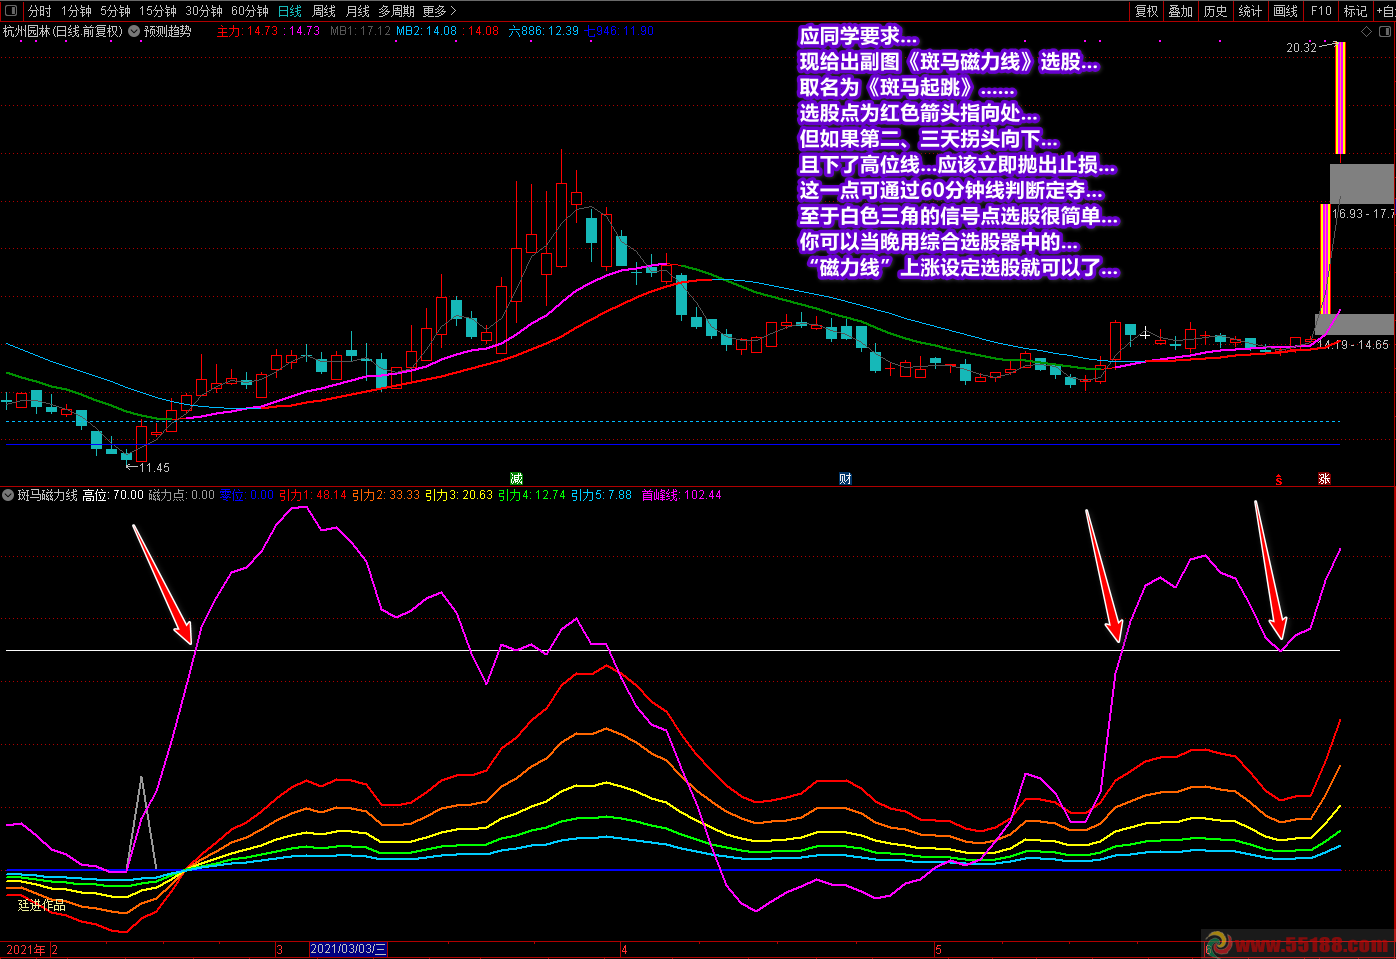
Task: Click the red $ marker icon
Action: pos(1279,480)
